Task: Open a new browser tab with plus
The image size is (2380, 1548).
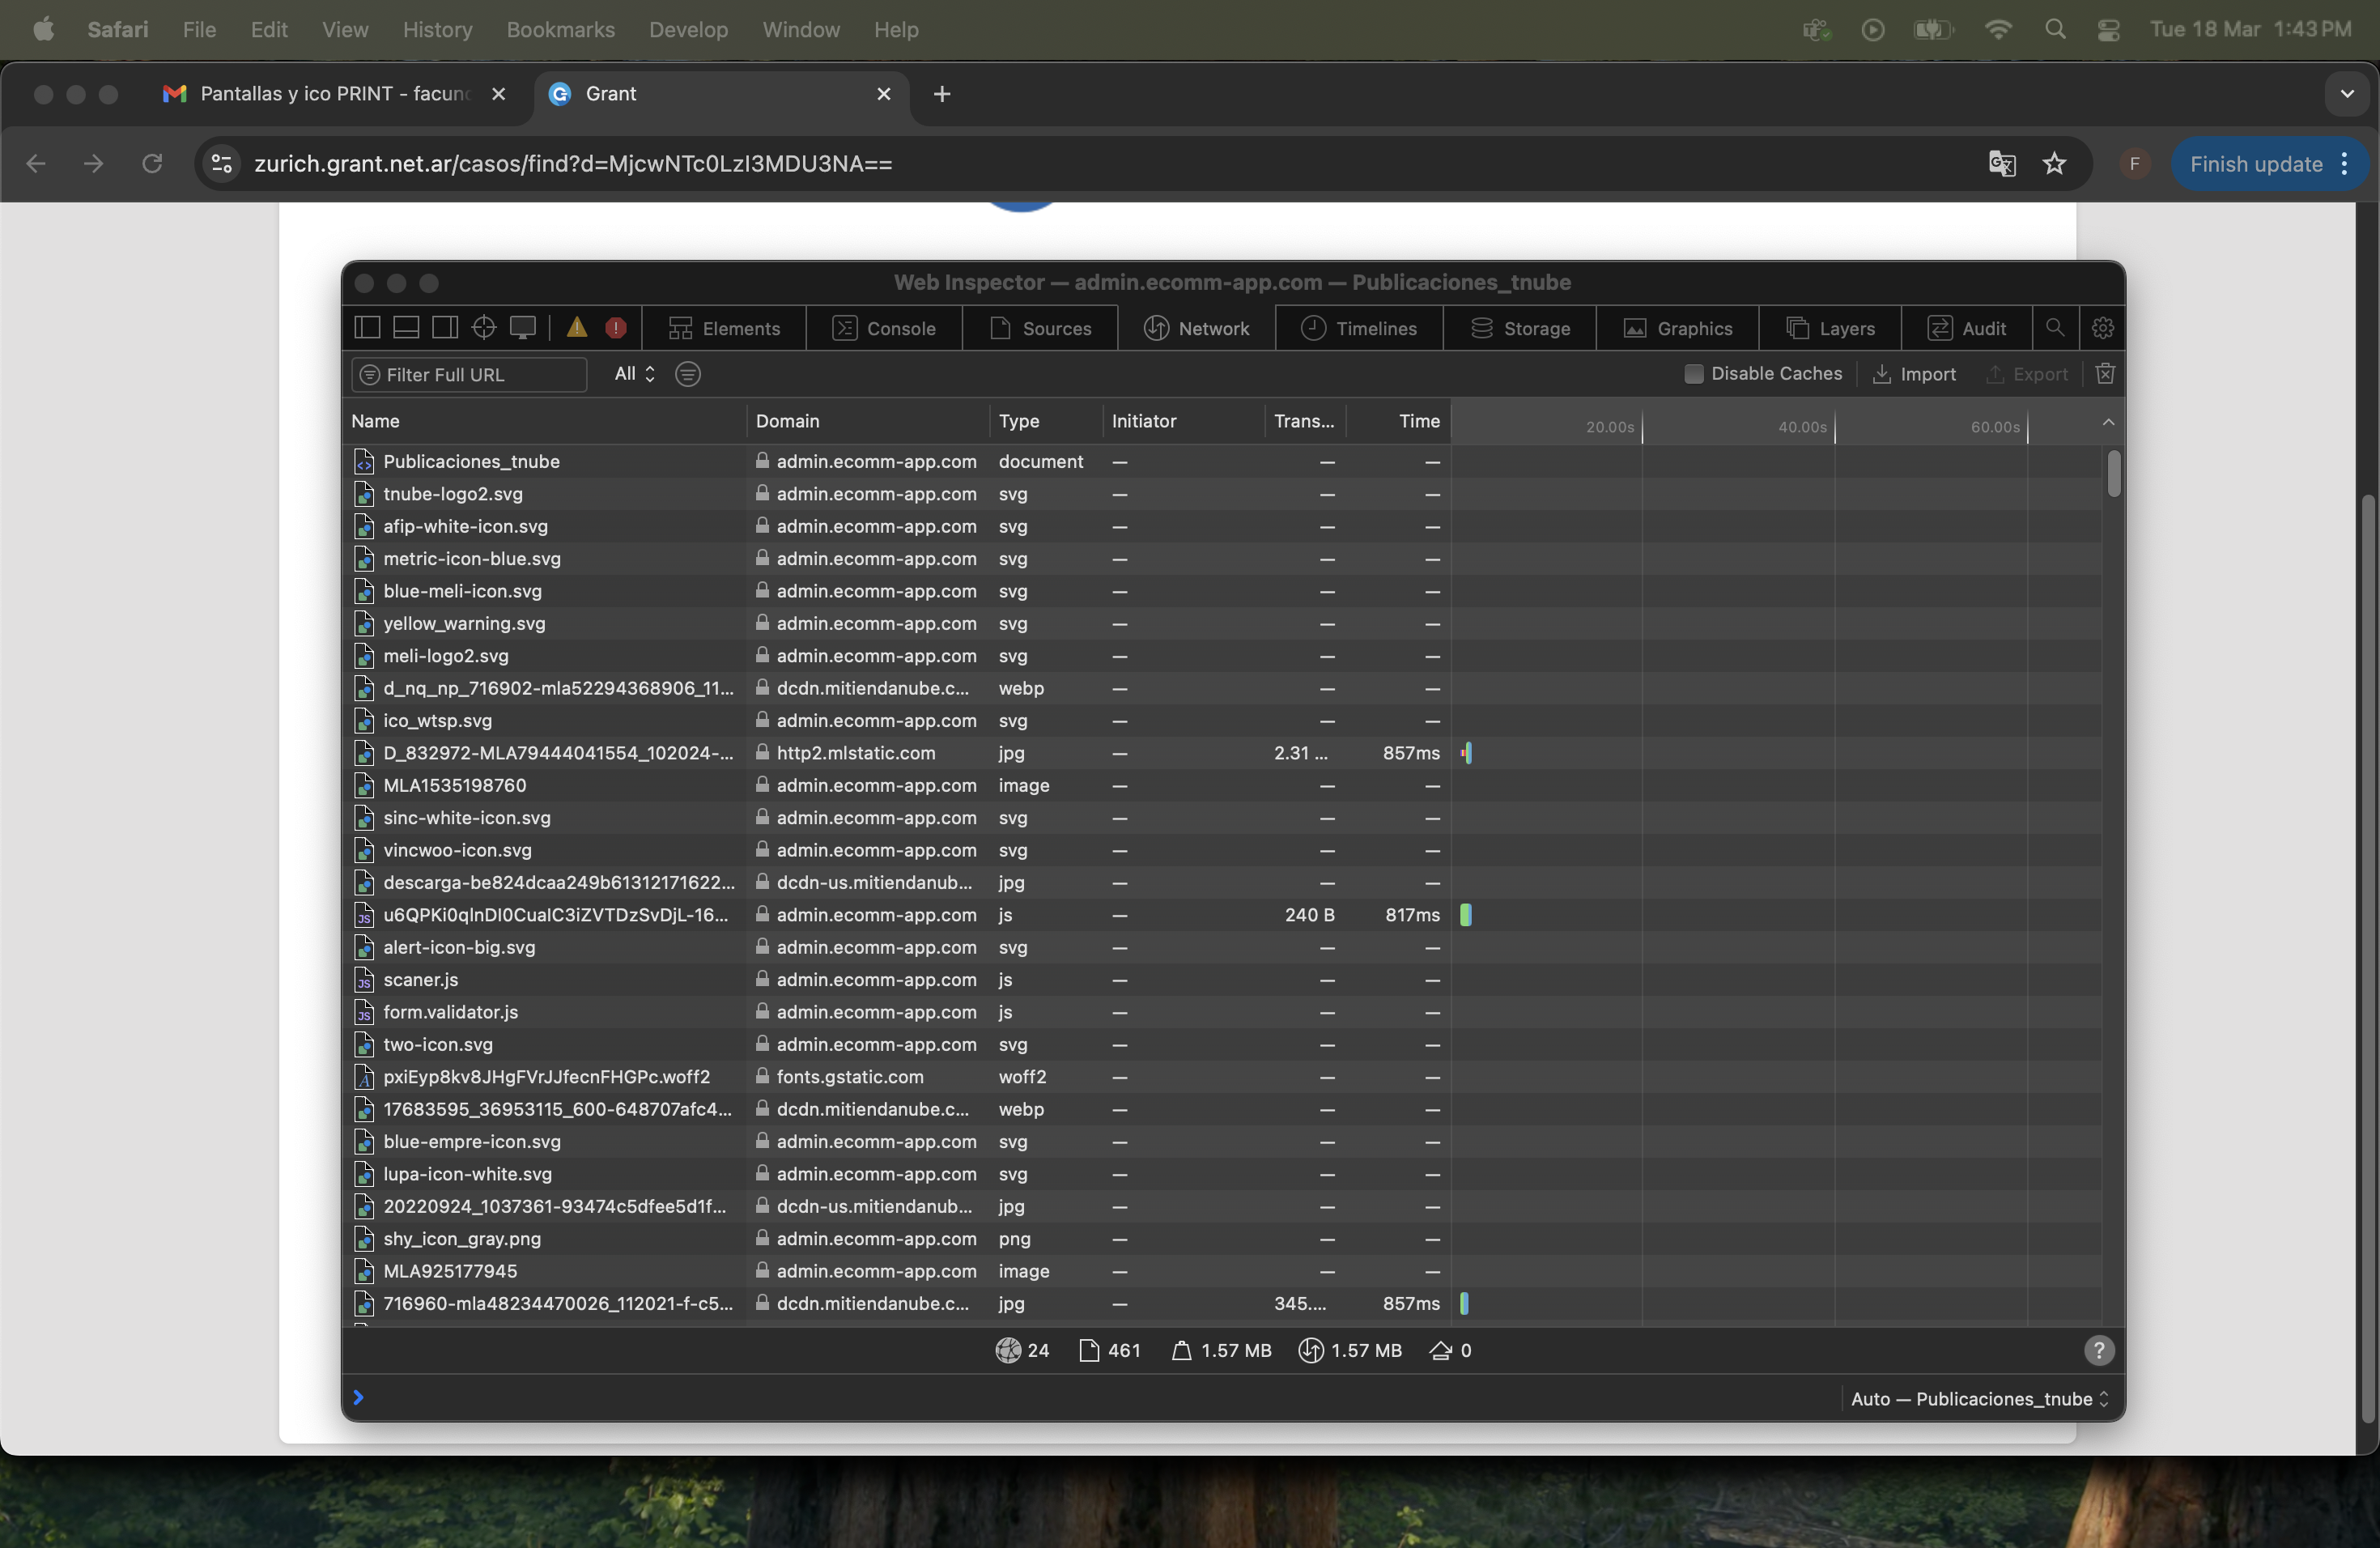Action: [942, 93]
